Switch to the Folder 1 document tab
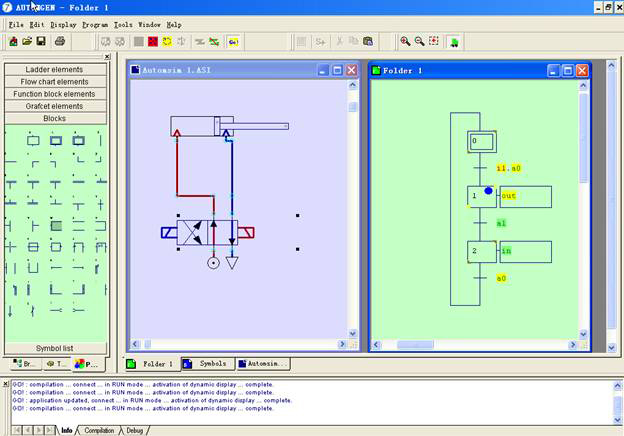The image size is (624, 436). click(153, 364)
